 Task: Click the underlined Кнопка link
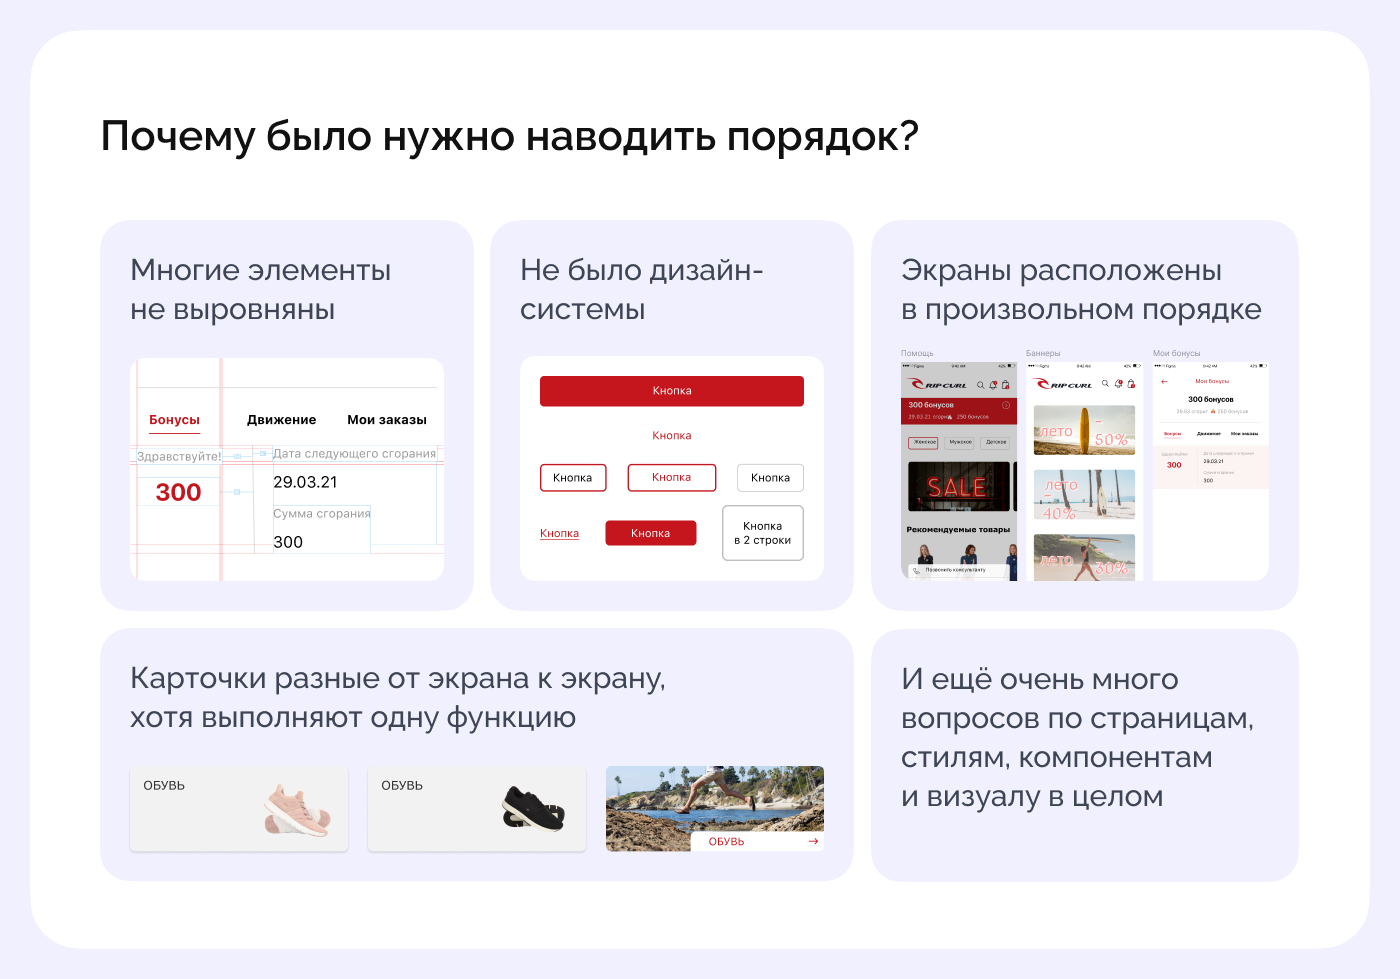[559, 533]
